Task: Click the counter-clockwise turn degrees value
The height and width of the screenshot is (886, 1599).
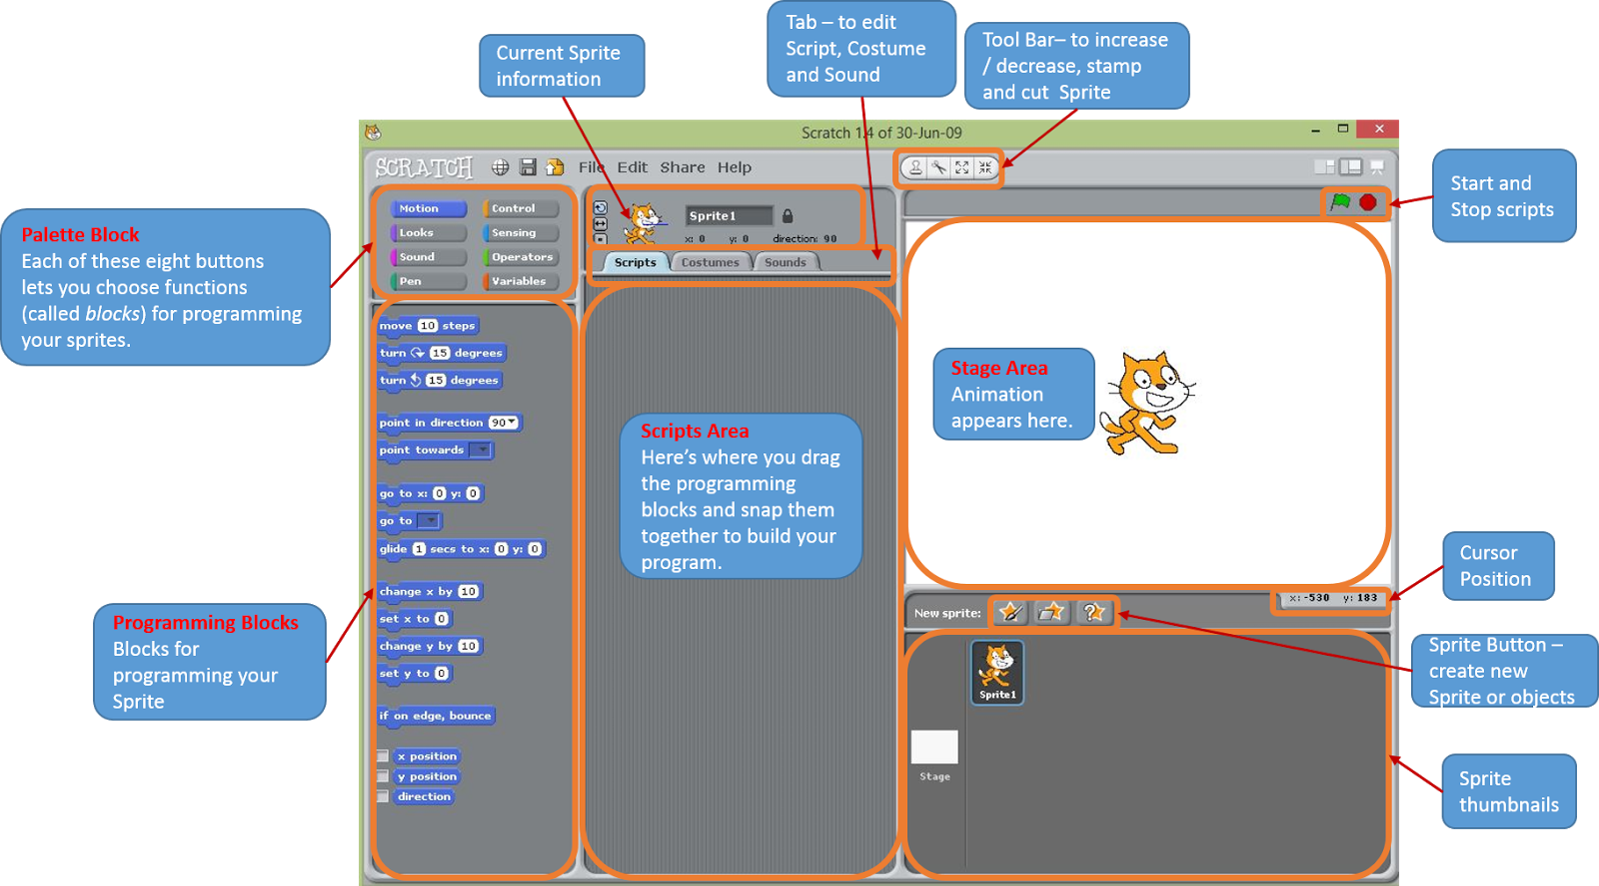Action: tap(436, 380)
